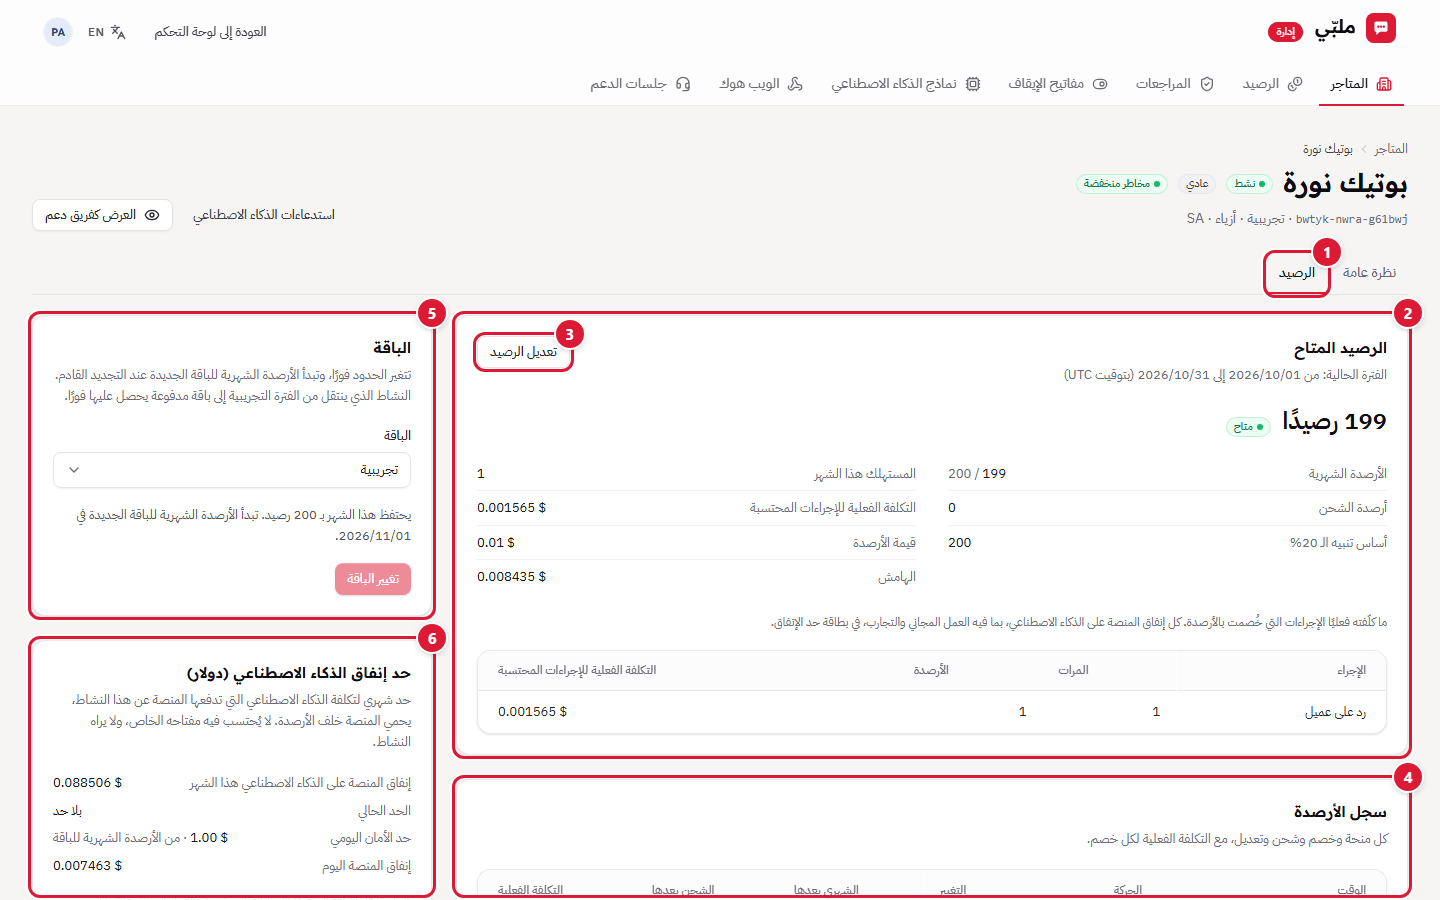
Task: Open the الويب هوك navigation tab
Action: click(x=761, y=84)
